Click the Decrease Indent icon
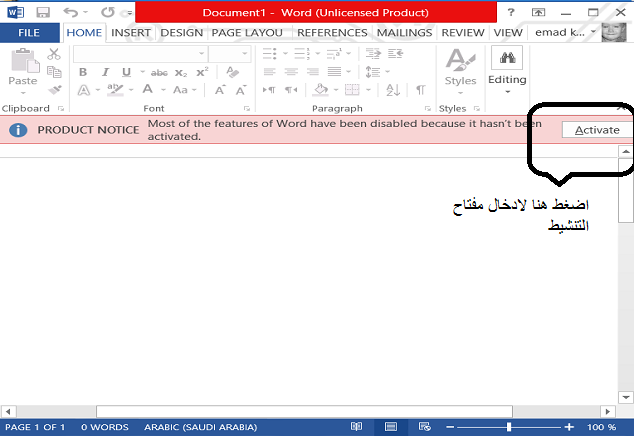This screenshot has height=436, width=634. tap(395, 53)
